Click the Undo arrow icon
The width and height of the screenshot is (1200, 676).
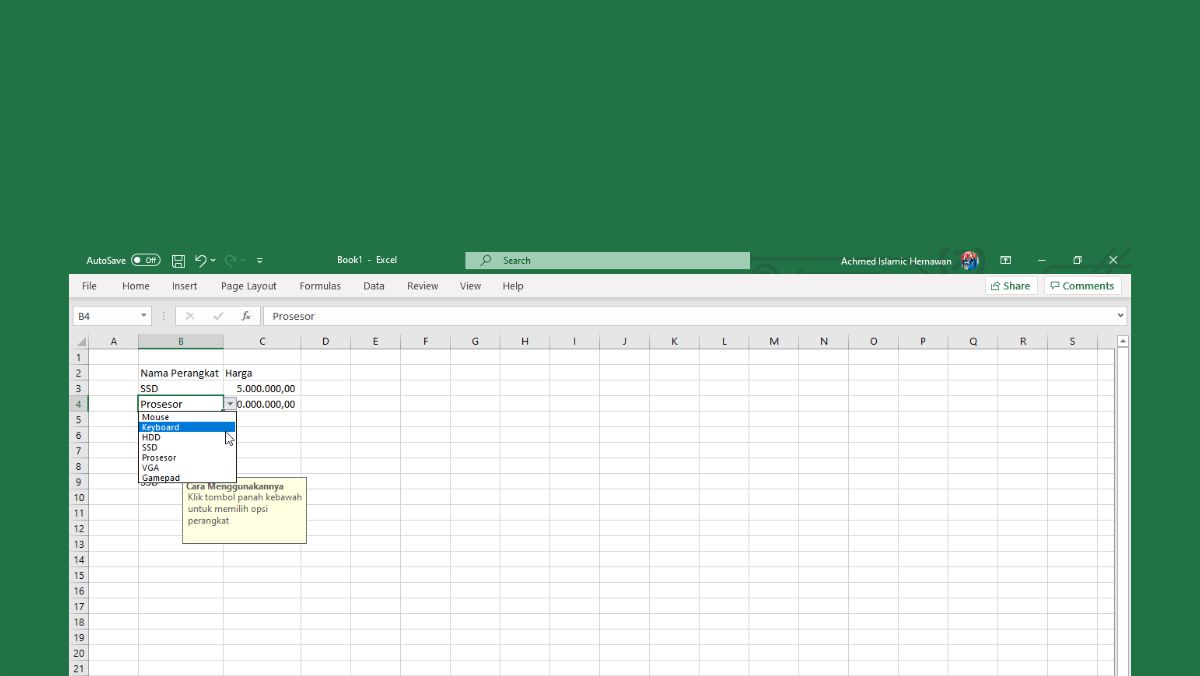[x=200, y=260]
